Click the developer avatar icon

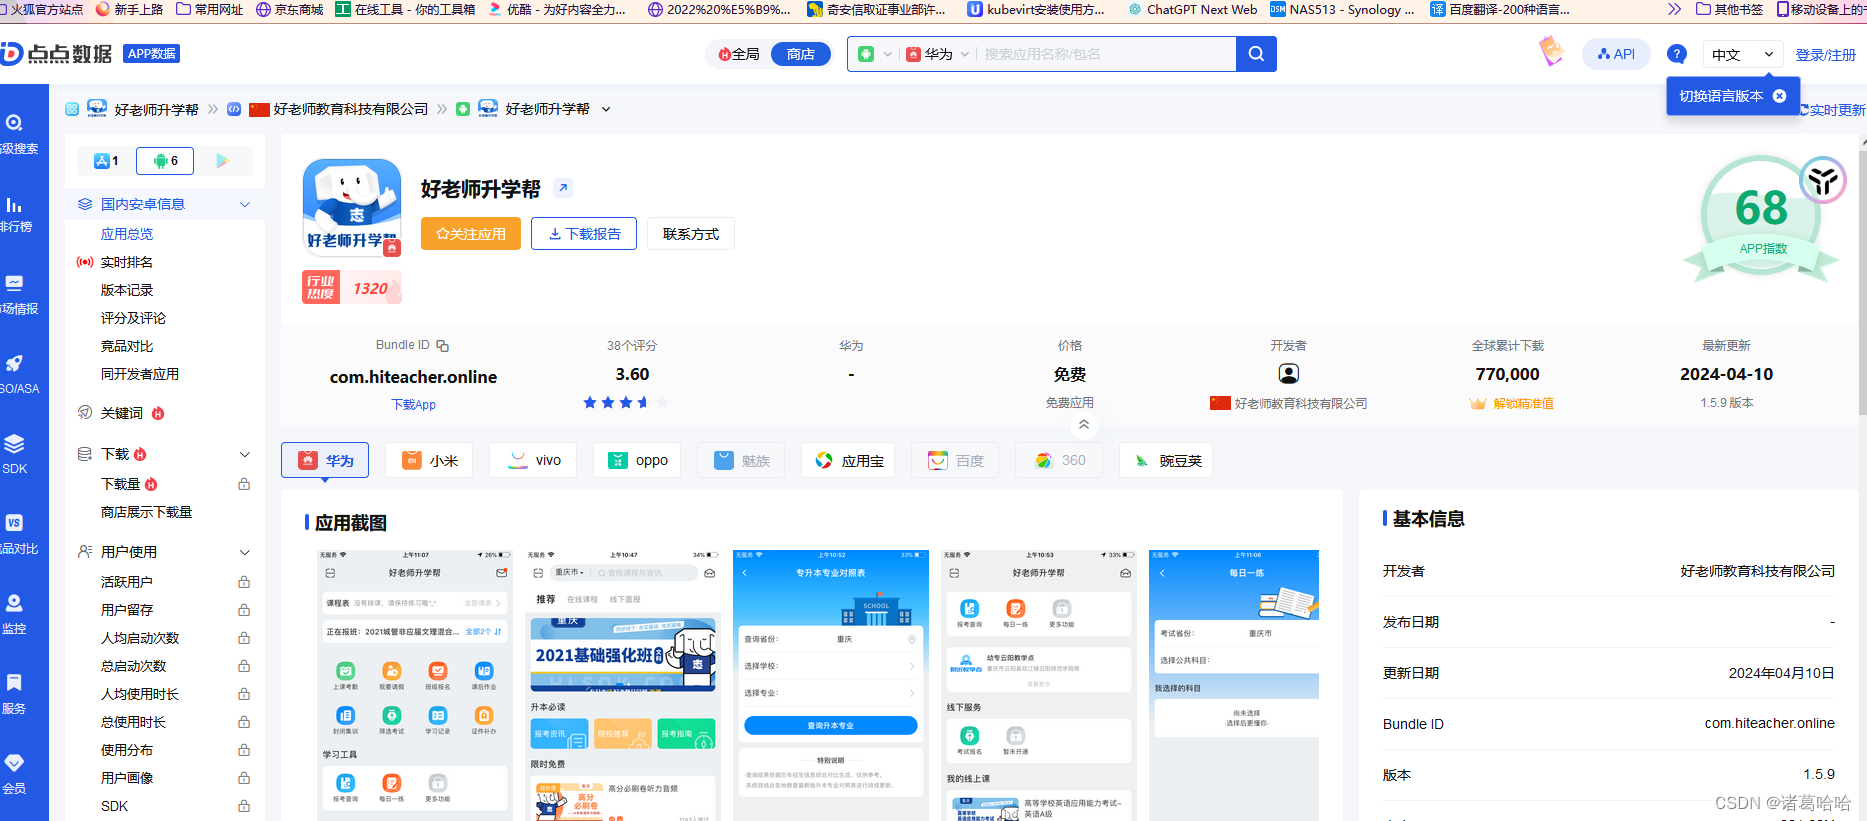coord(1289,374)
